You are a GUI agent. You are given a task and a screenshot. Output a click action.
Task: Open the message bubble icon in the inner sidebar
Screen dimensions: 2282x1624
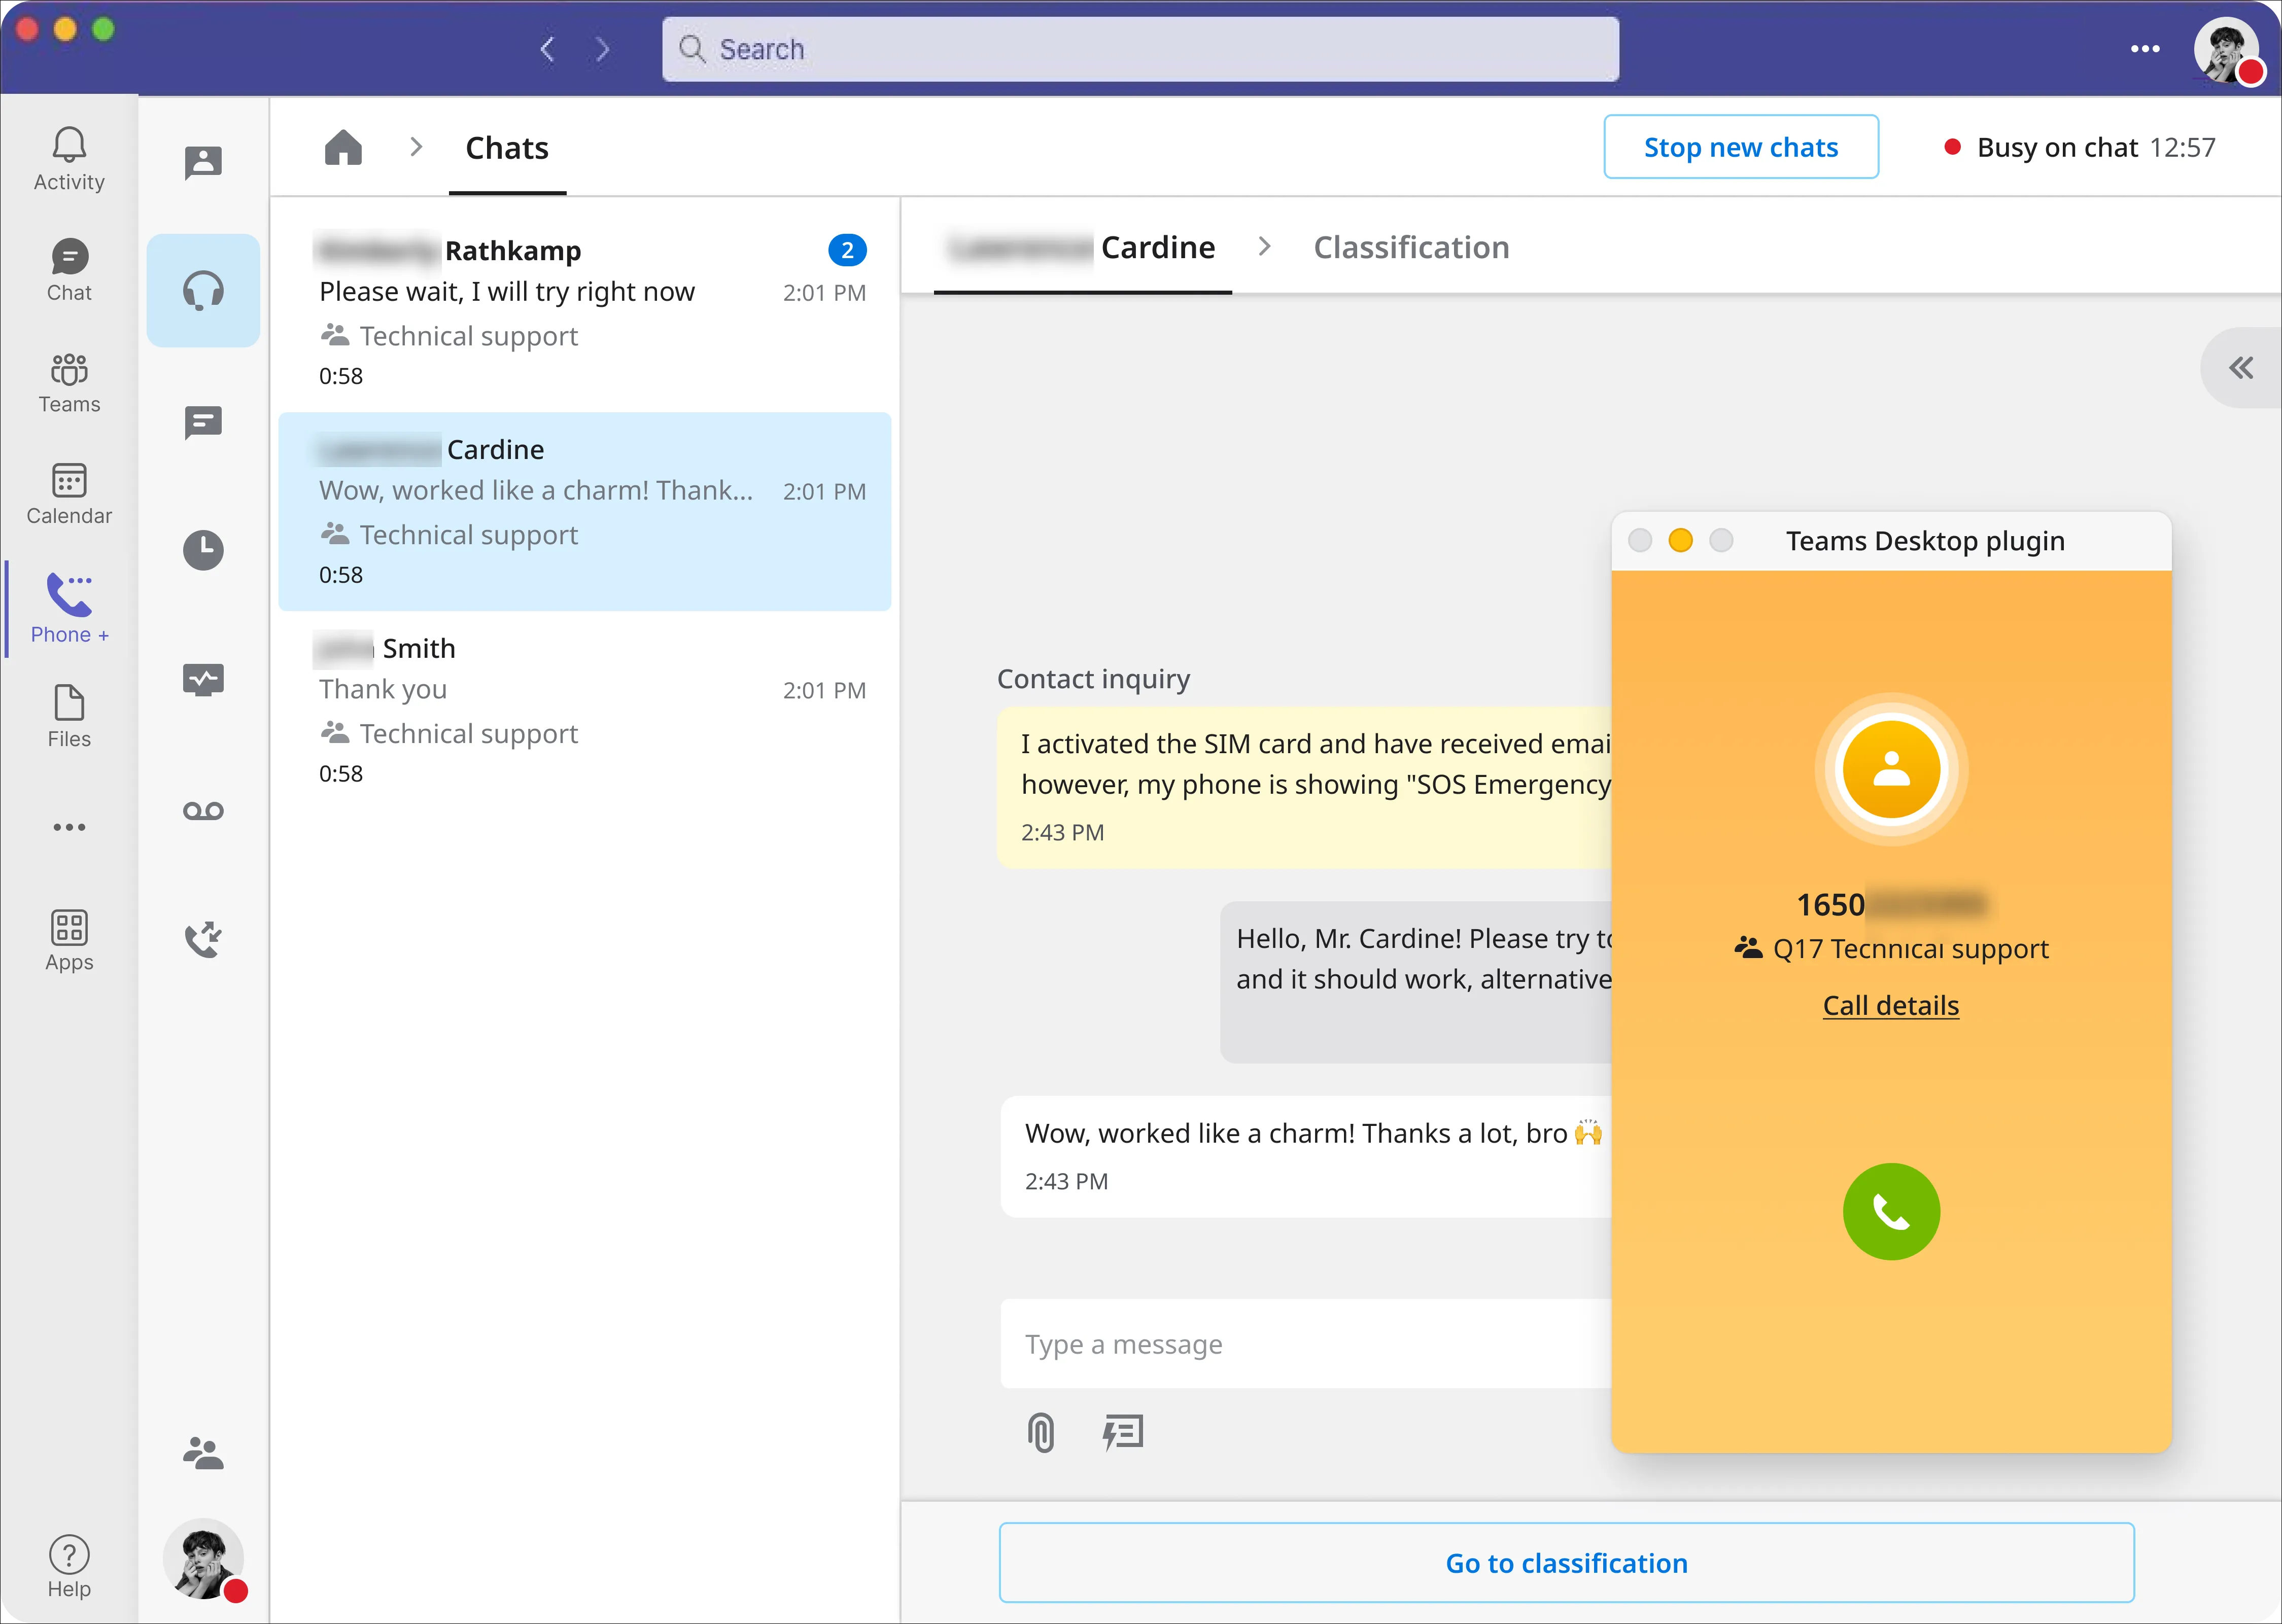tap(203, 422)
